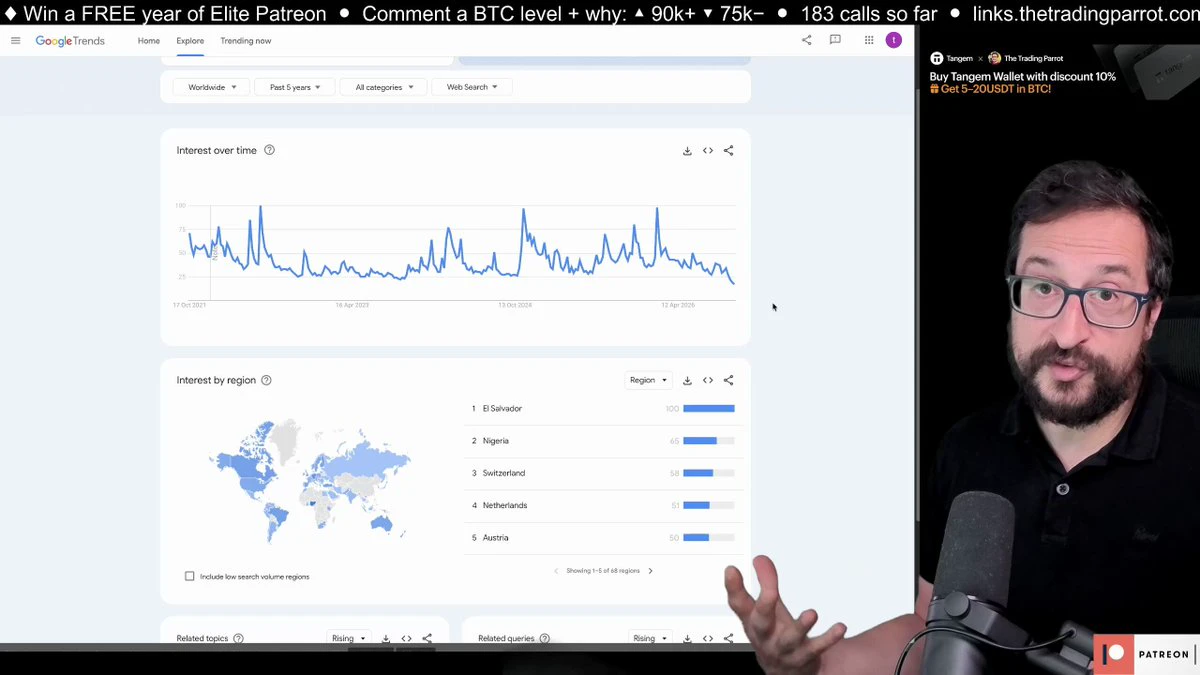The image size is (1200, 675).
Task: Share the Interest over time chart
Action: [728, 151]
